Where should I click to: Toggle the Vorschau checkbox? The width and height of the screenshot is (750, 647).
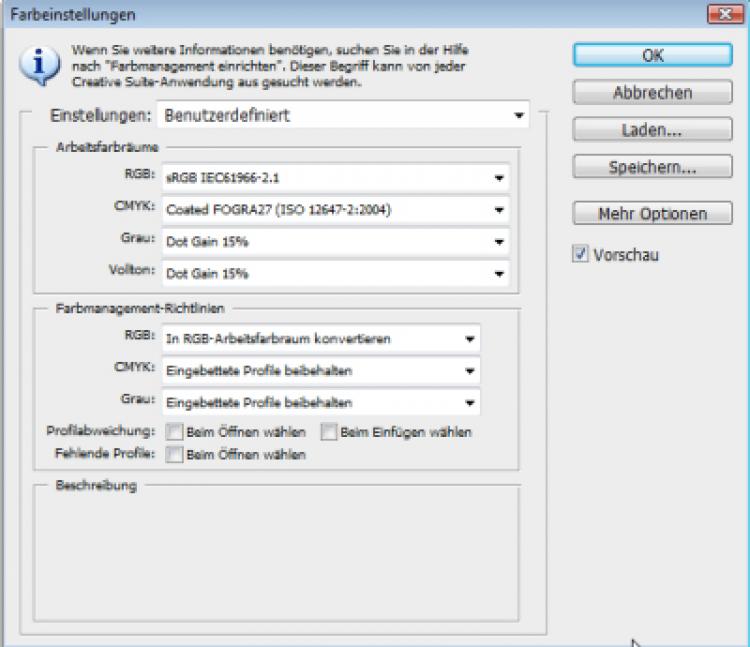pyautogui.click(x=581, y=255)
